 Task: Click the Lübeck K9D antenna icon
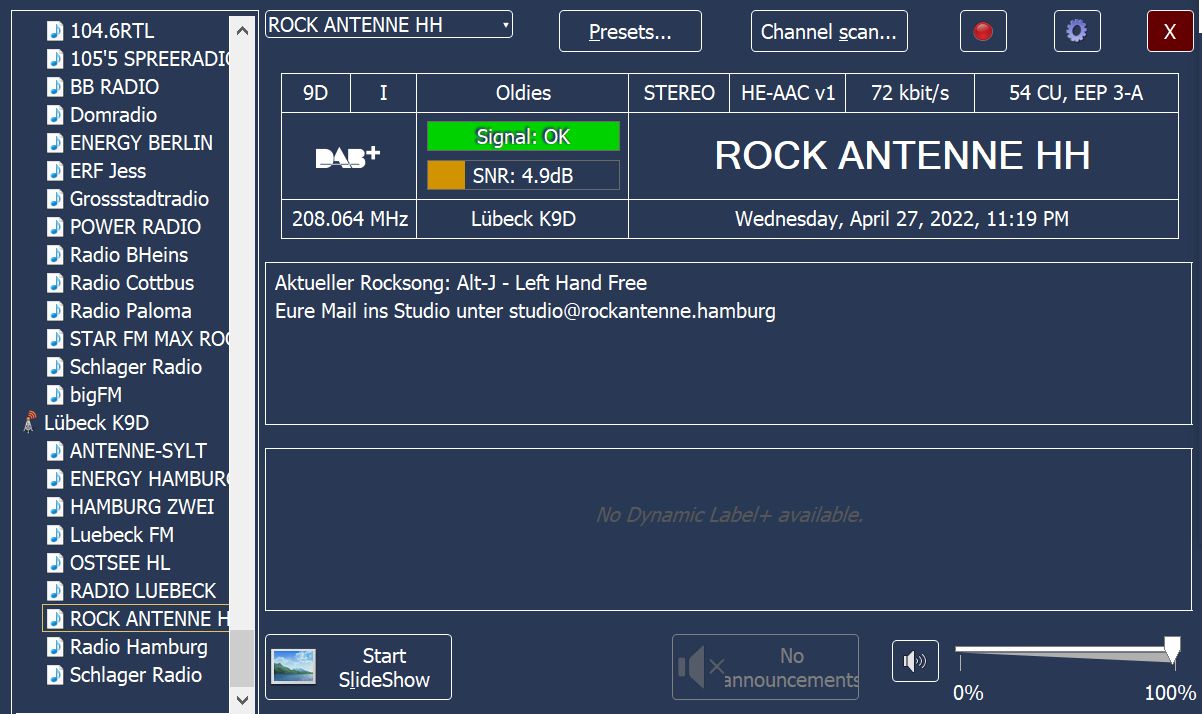click(30, 423)
